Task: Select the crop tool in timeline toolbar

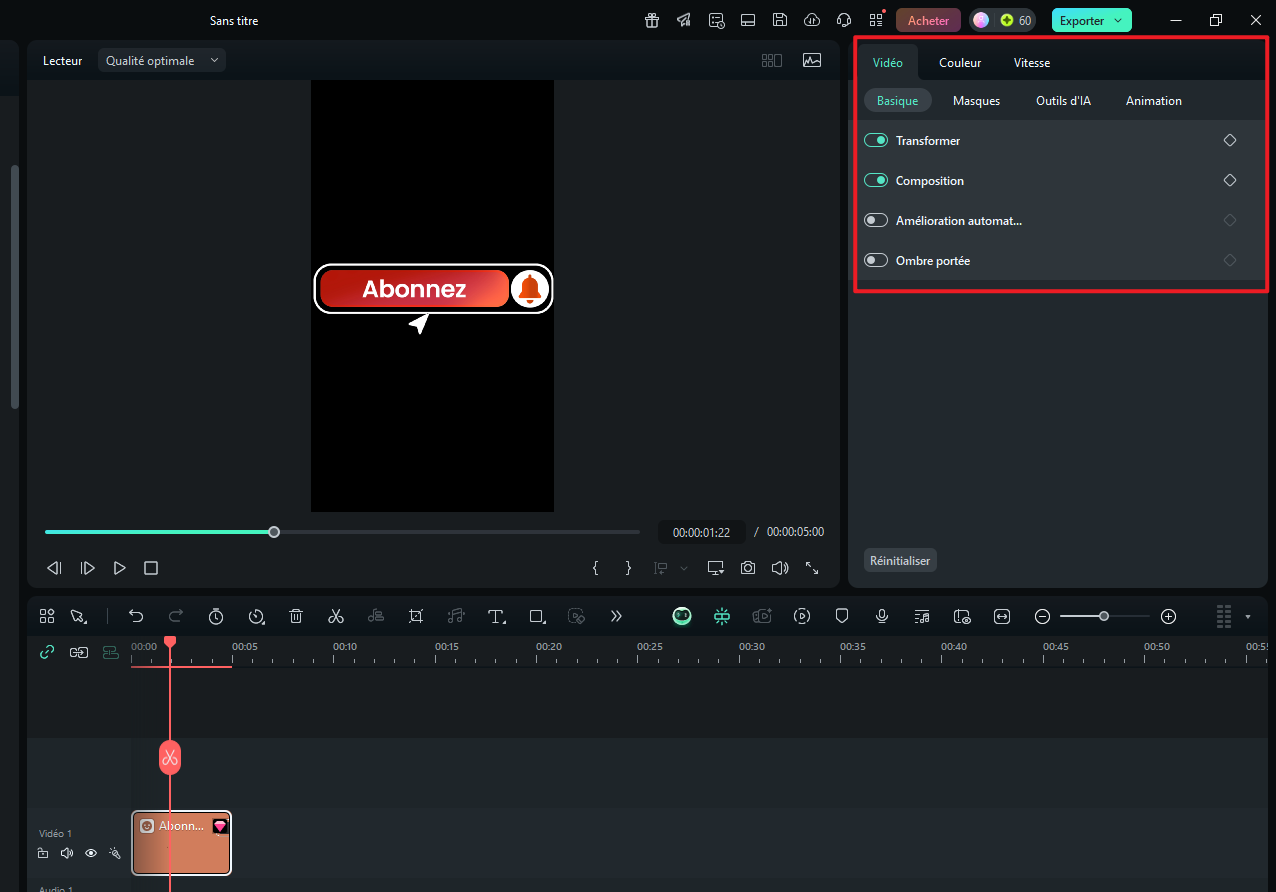Action: (416, 616)
